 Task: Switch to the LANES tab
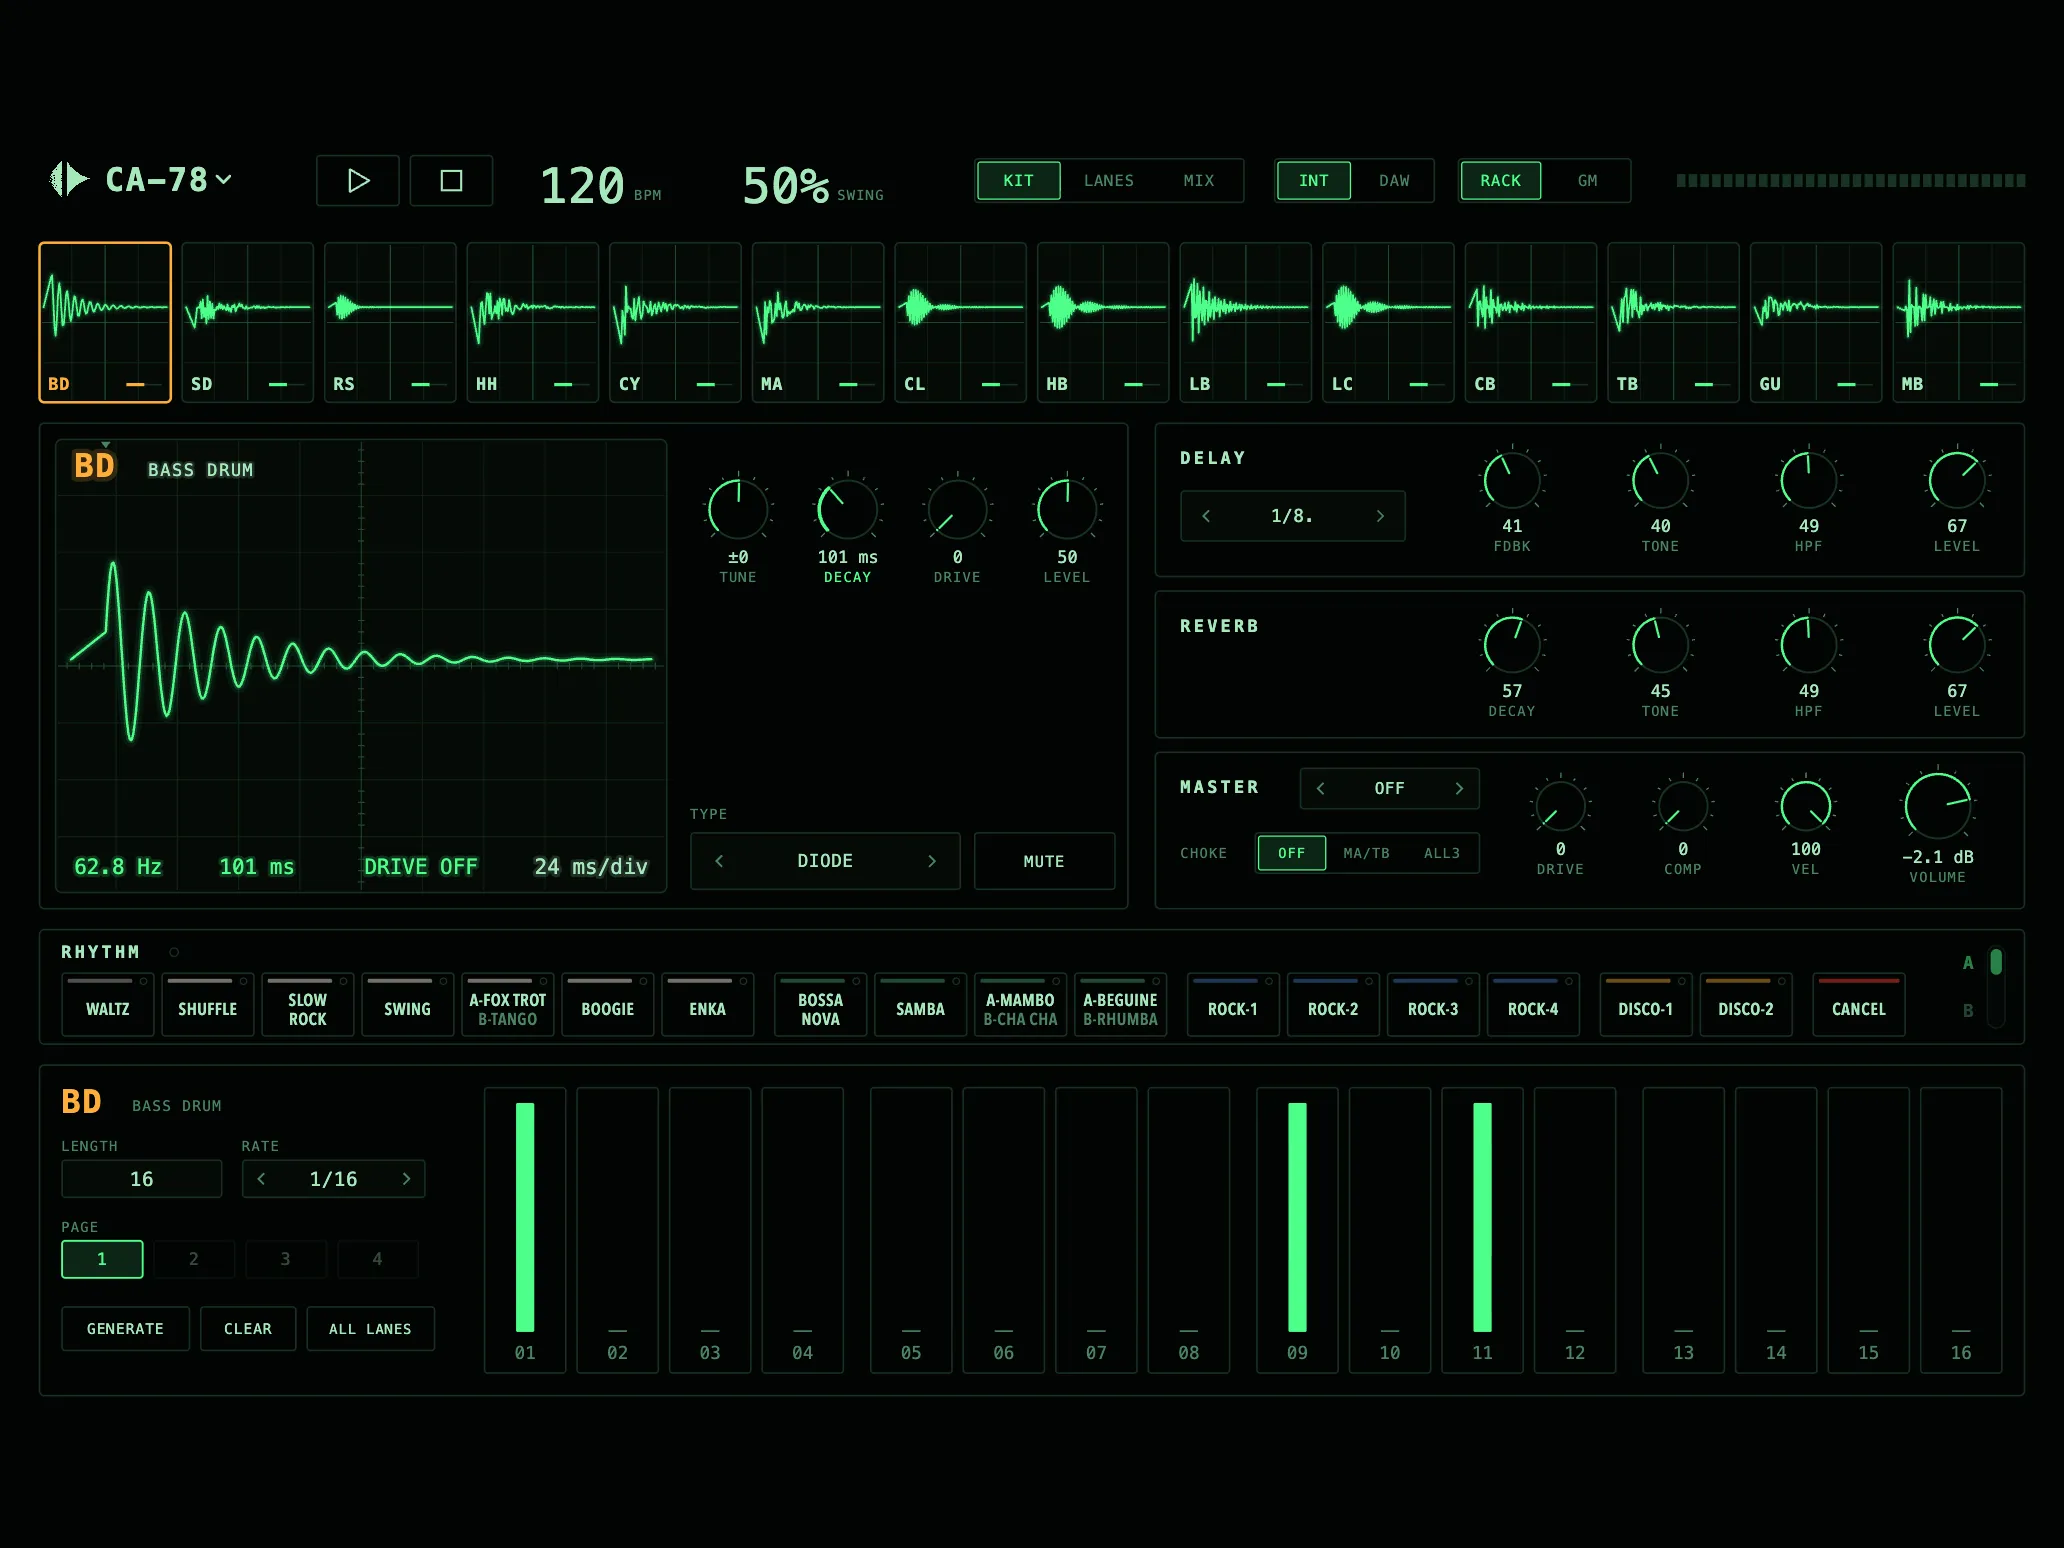1108,181
